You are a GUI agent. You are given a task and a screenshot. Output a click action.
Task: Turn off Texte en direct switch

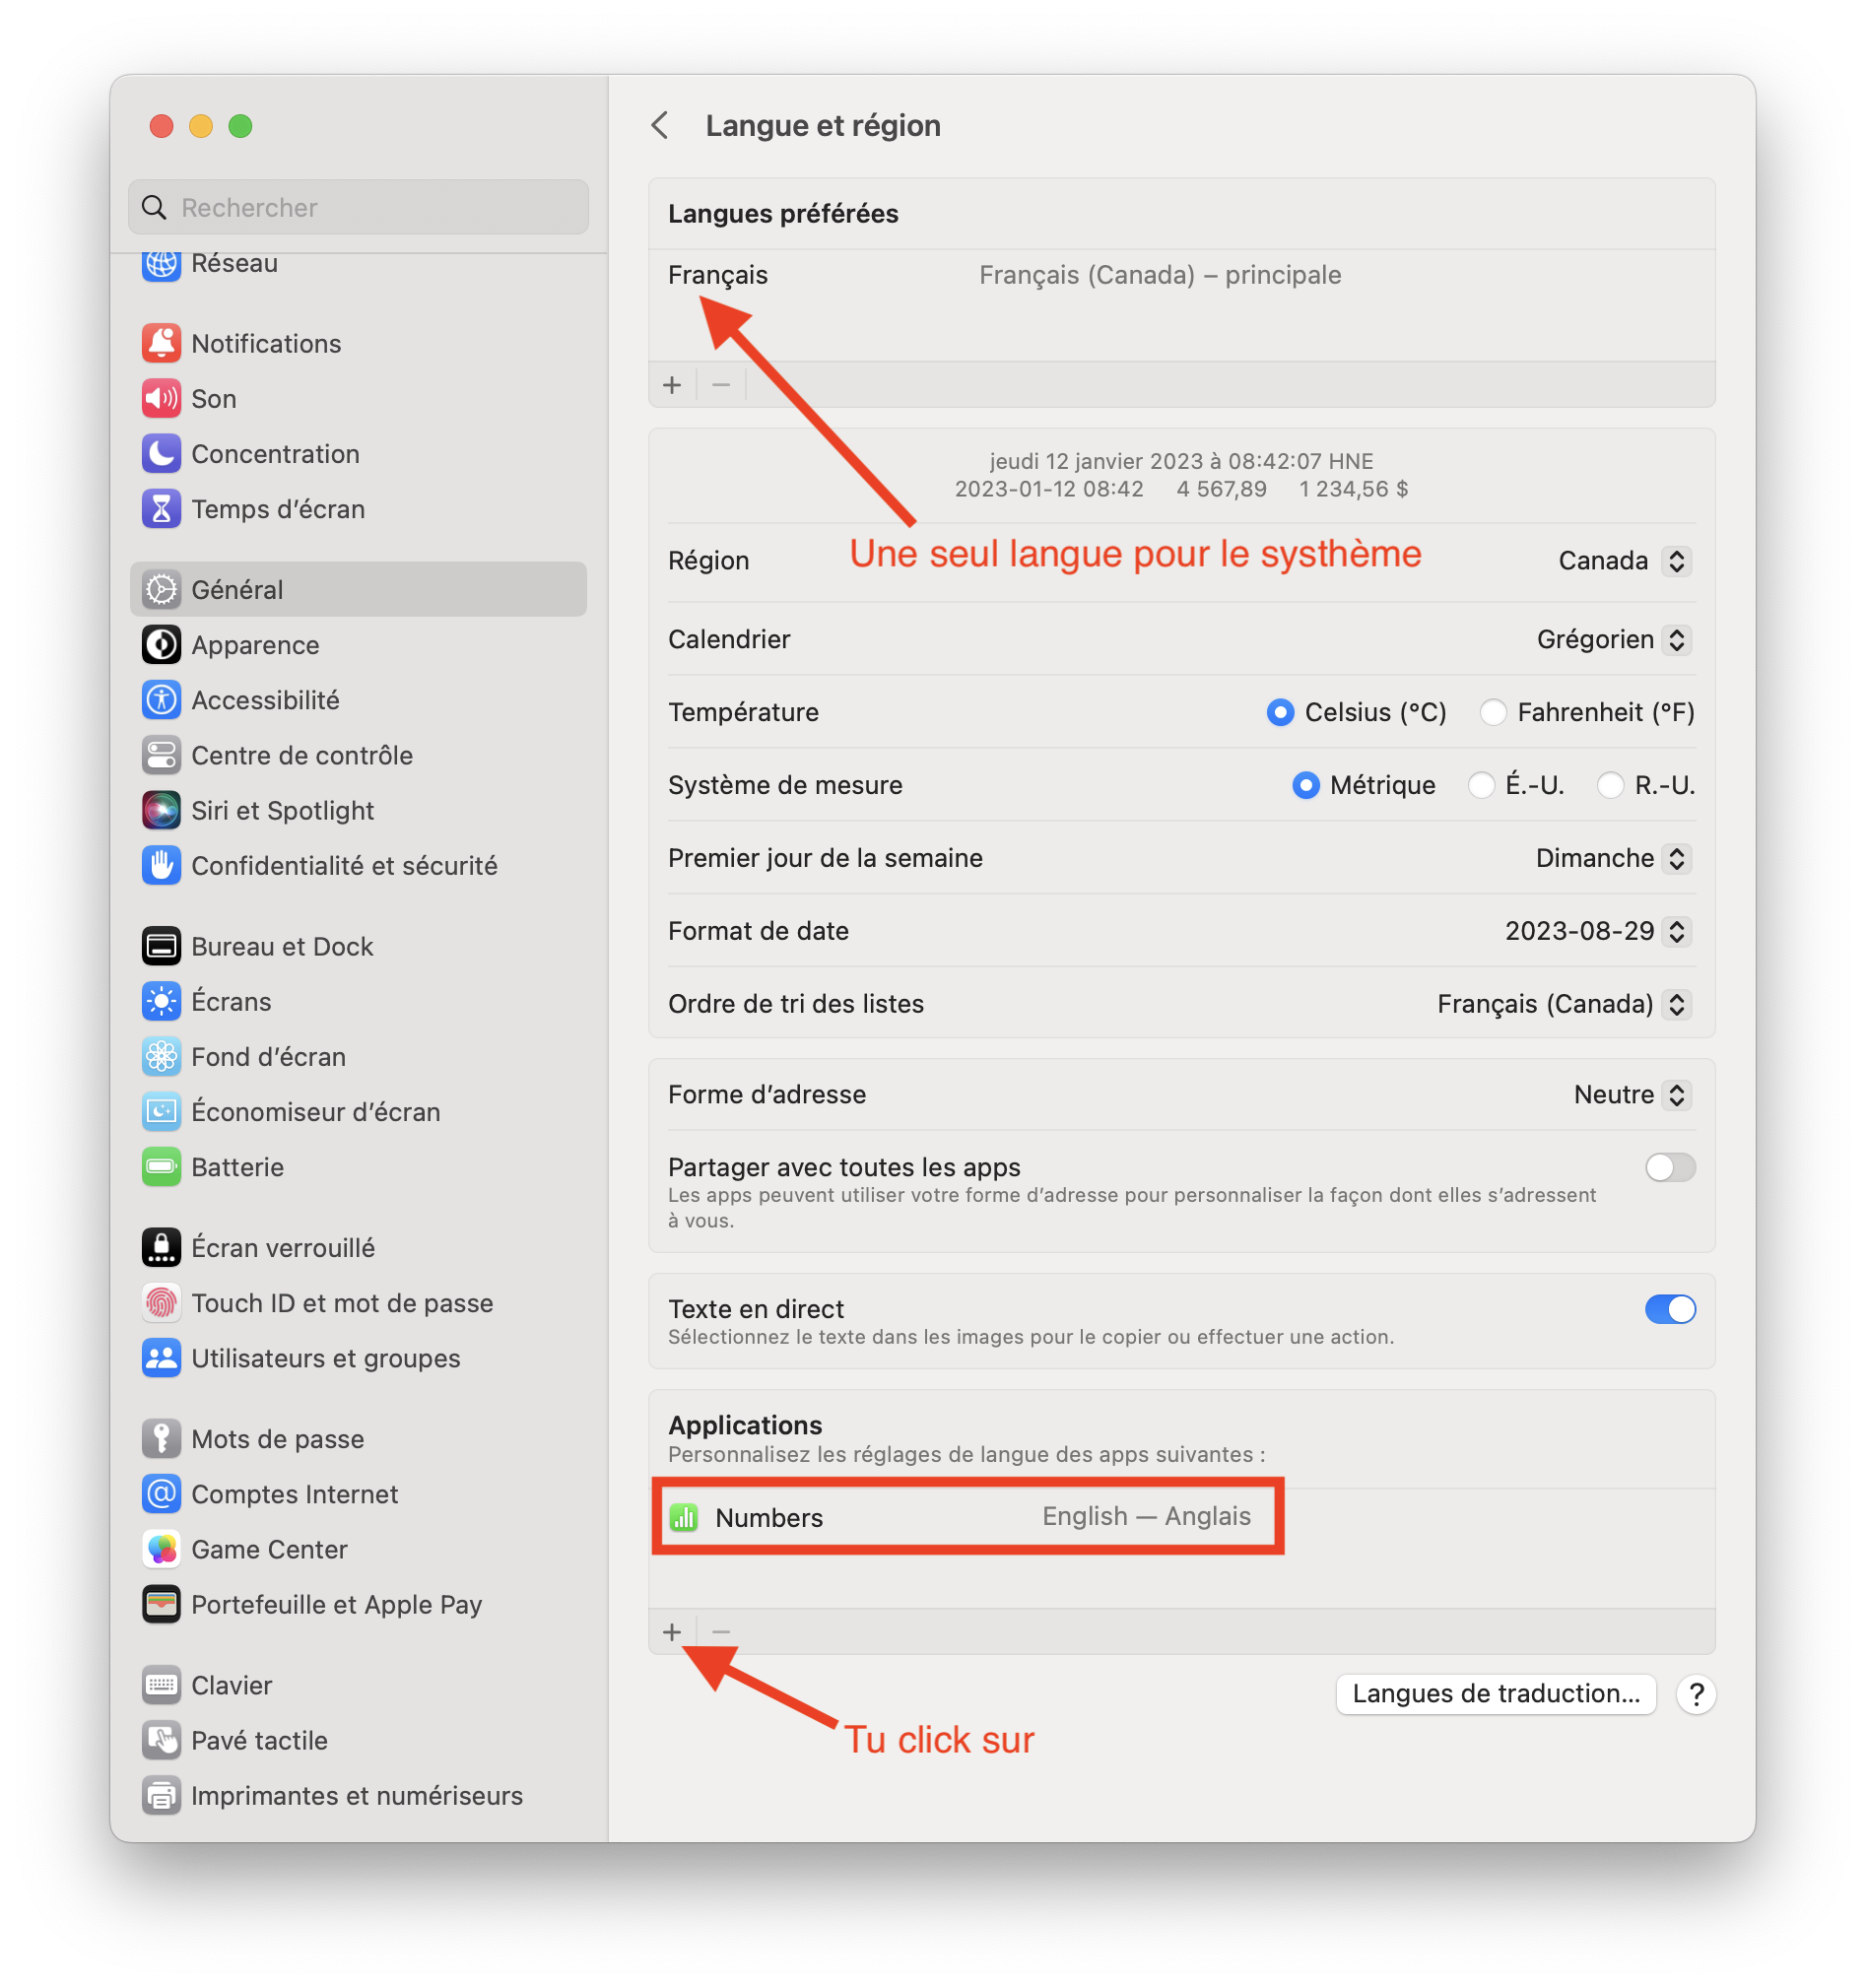pos(1669,1308)
